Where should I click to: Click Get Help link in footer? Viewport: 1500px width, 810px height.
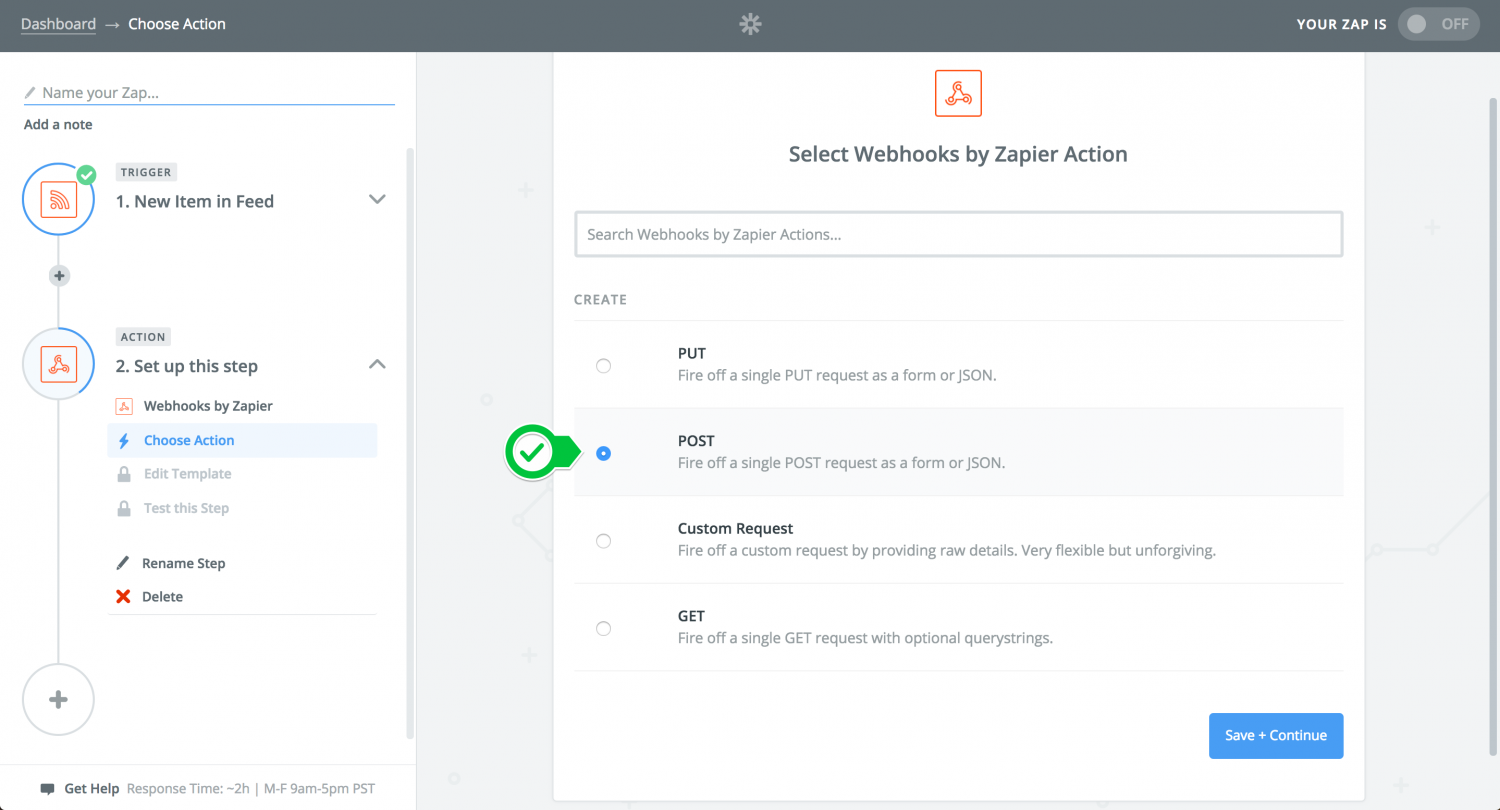[x=92, y=788]
